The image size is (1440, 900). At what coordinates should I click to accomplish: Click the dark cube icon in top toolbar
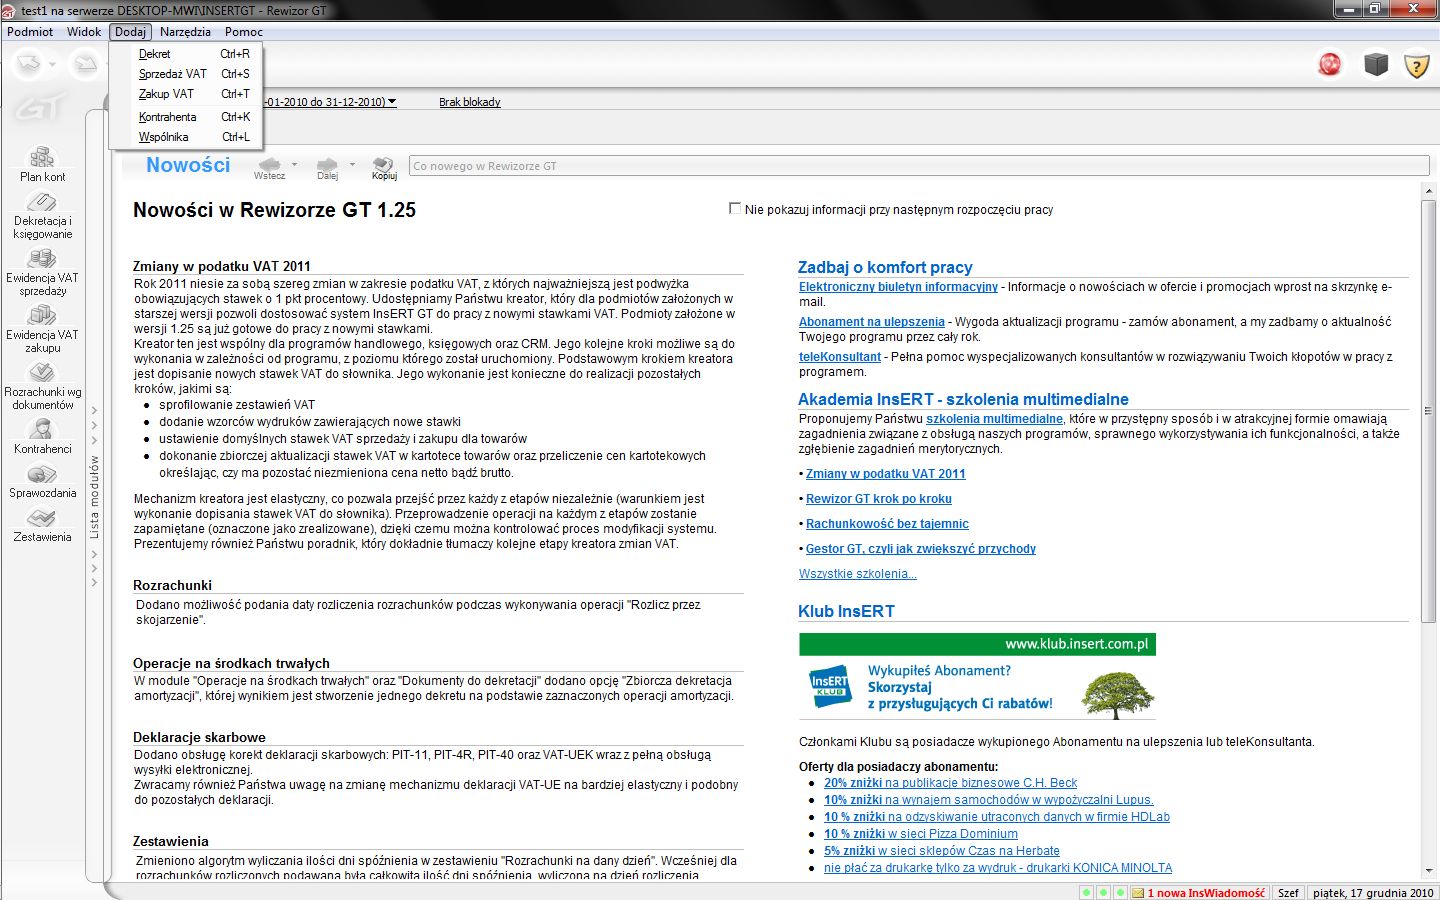(x=1376, y=65)
